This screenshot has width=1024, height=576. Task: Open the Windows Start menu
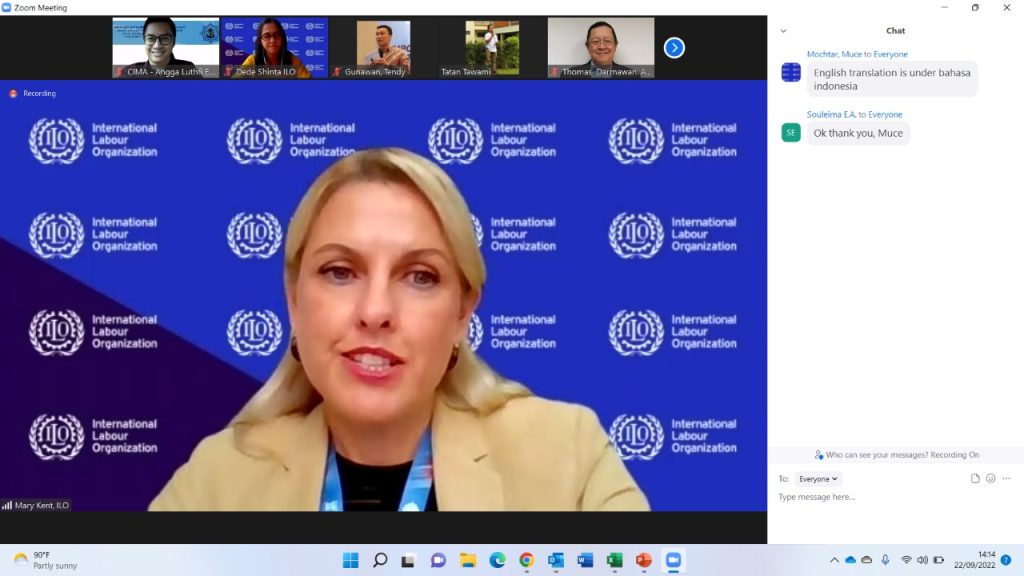[x=351, y=560]
